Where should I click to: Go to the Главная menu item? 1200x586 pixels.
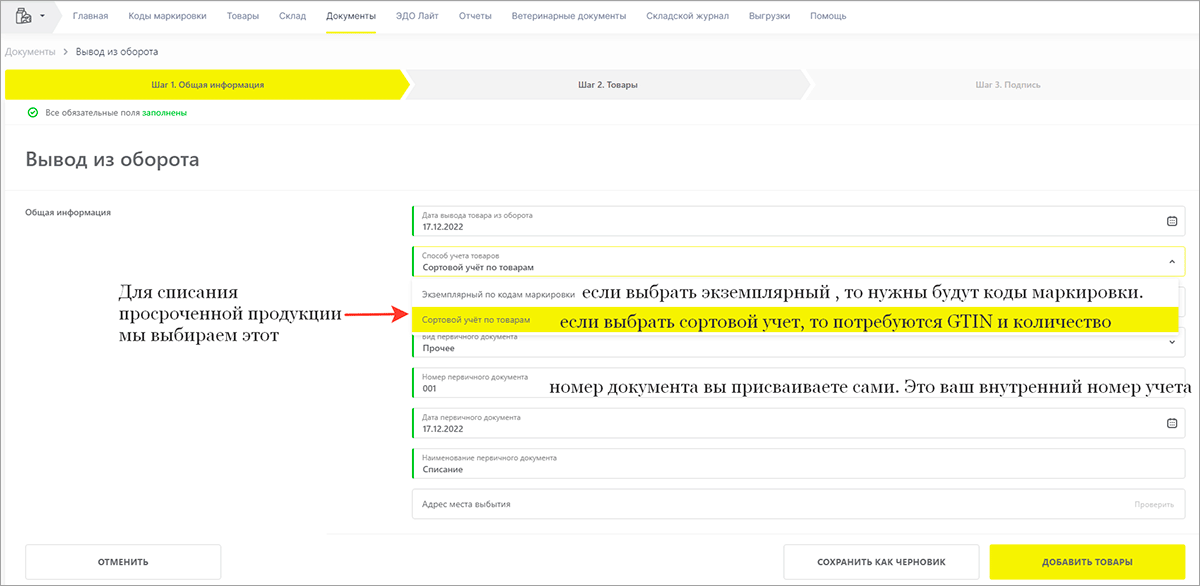(90, 16)
